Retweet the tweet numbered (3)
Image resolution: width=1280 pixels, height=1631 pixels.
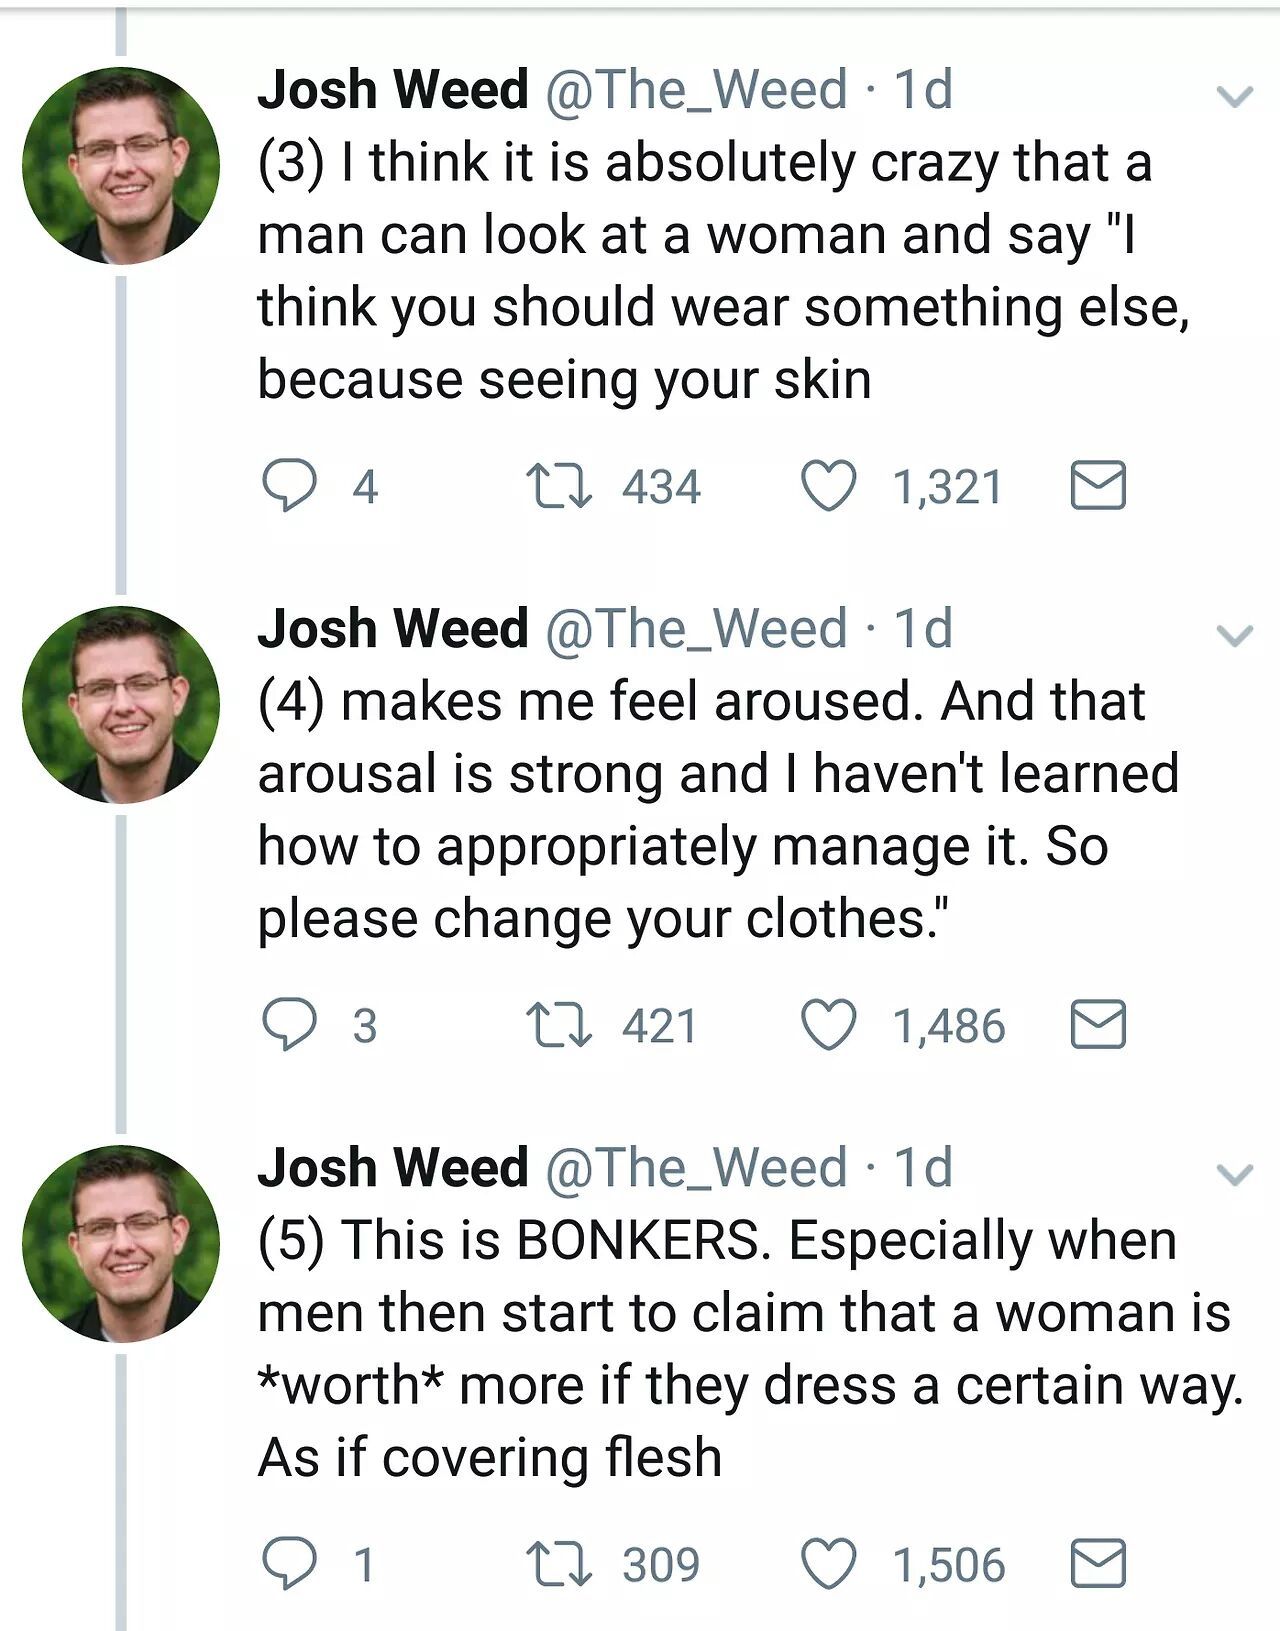[x=560, y=487]
